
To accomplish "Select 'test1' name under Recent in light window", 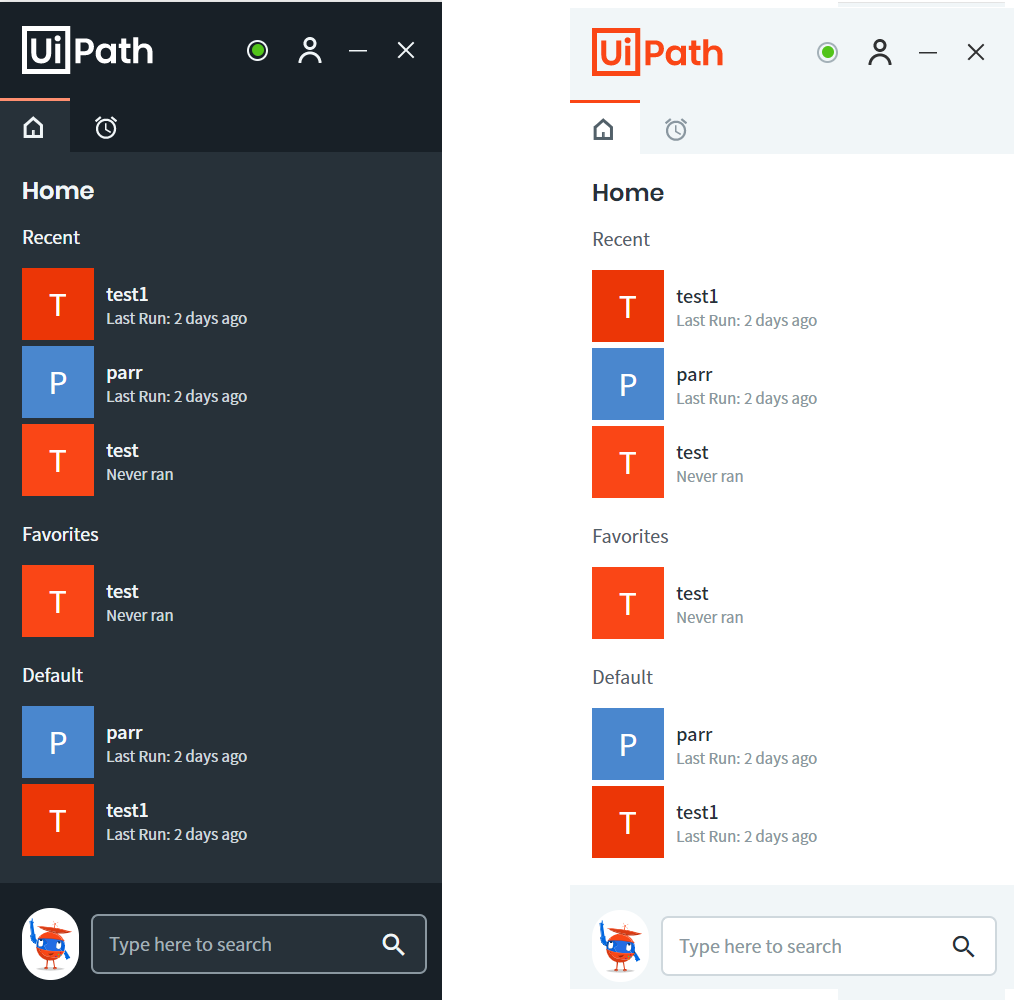I will point(697,297).
